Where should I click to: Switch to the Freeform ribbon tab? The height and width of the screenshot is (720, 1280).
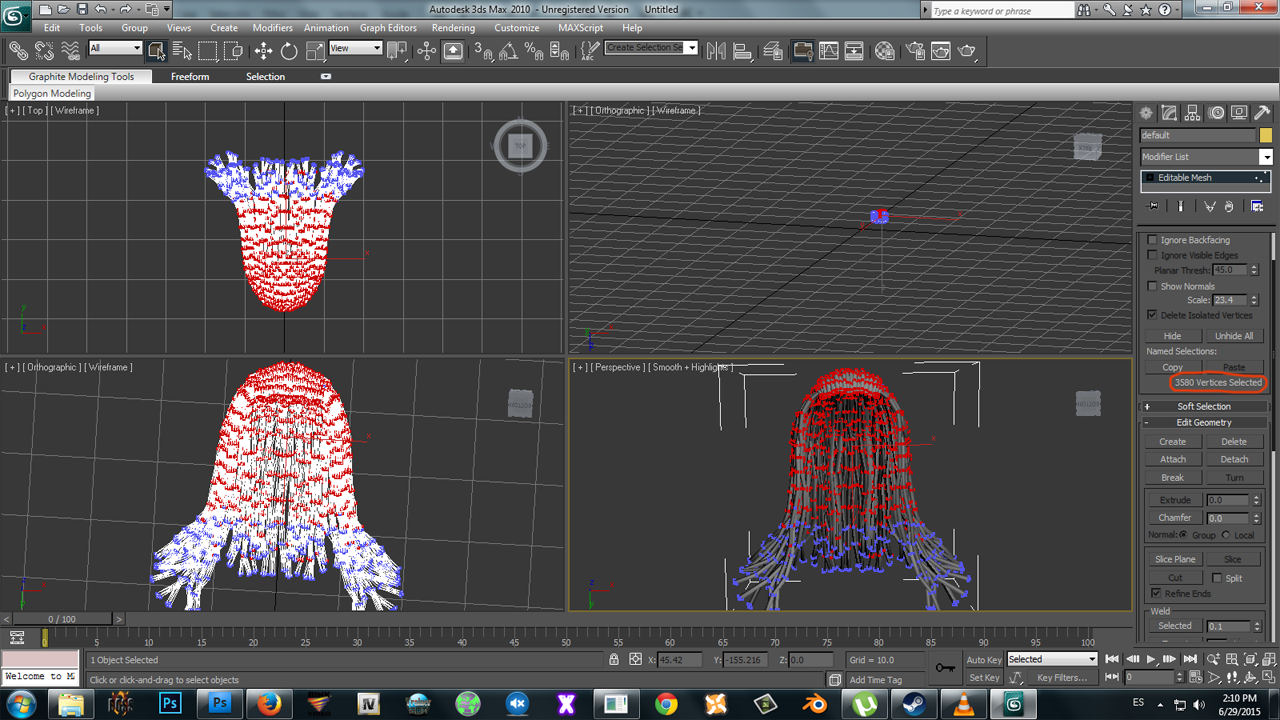[190, 77]
